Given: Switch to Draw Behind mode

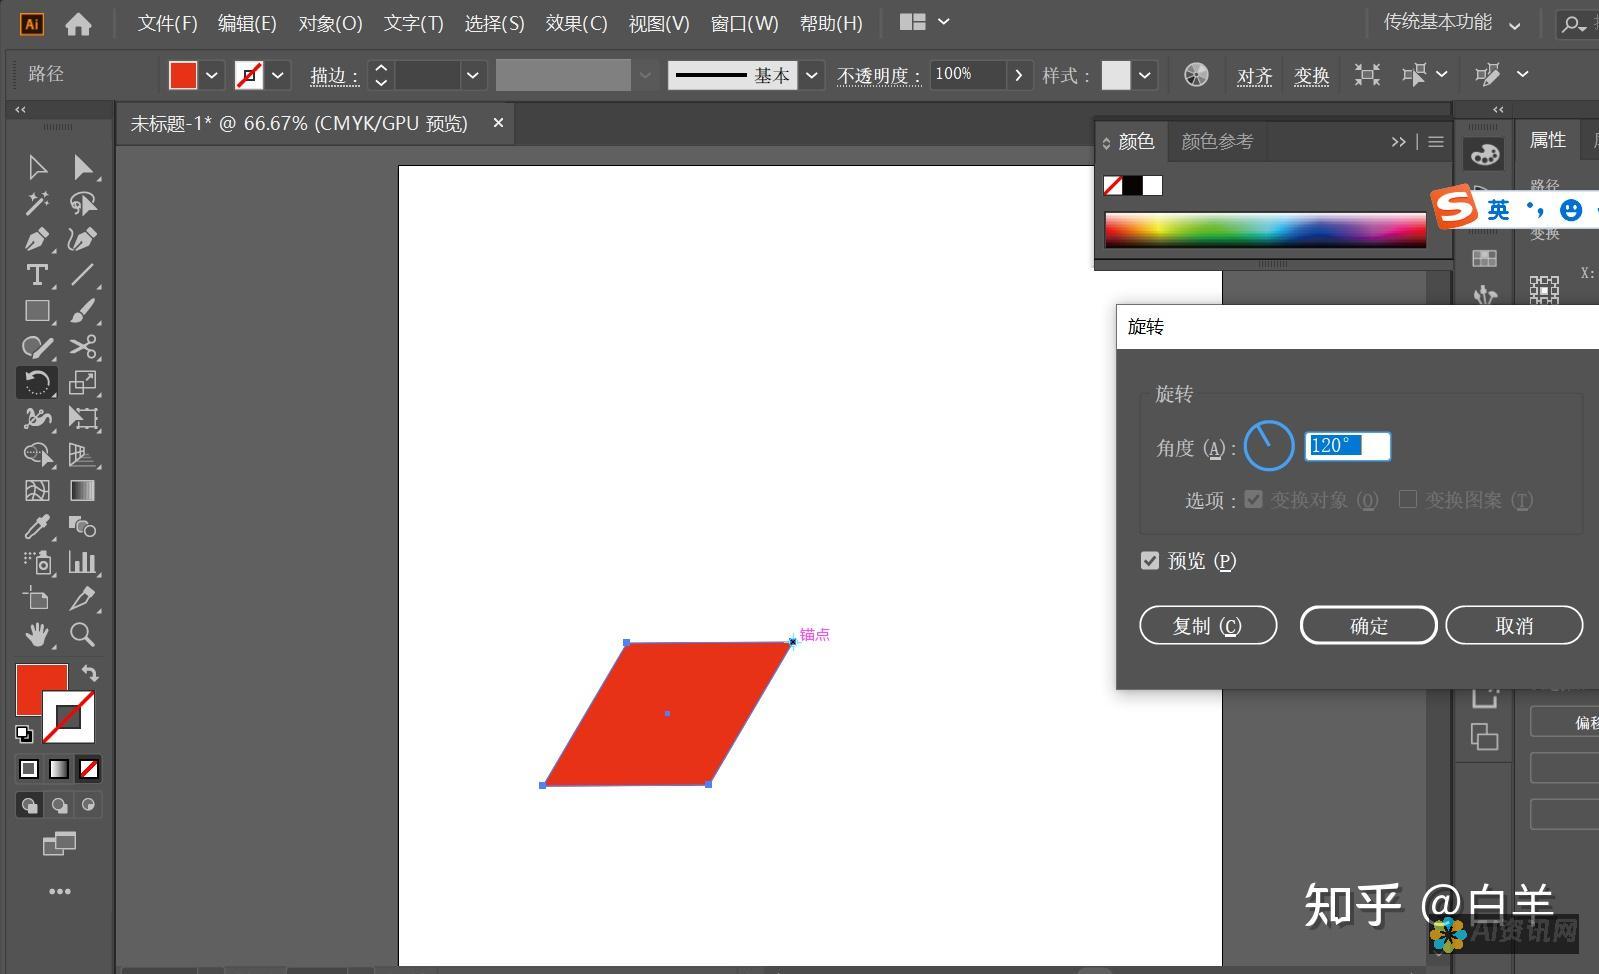Looking at the screenshot, I should 59,805.
